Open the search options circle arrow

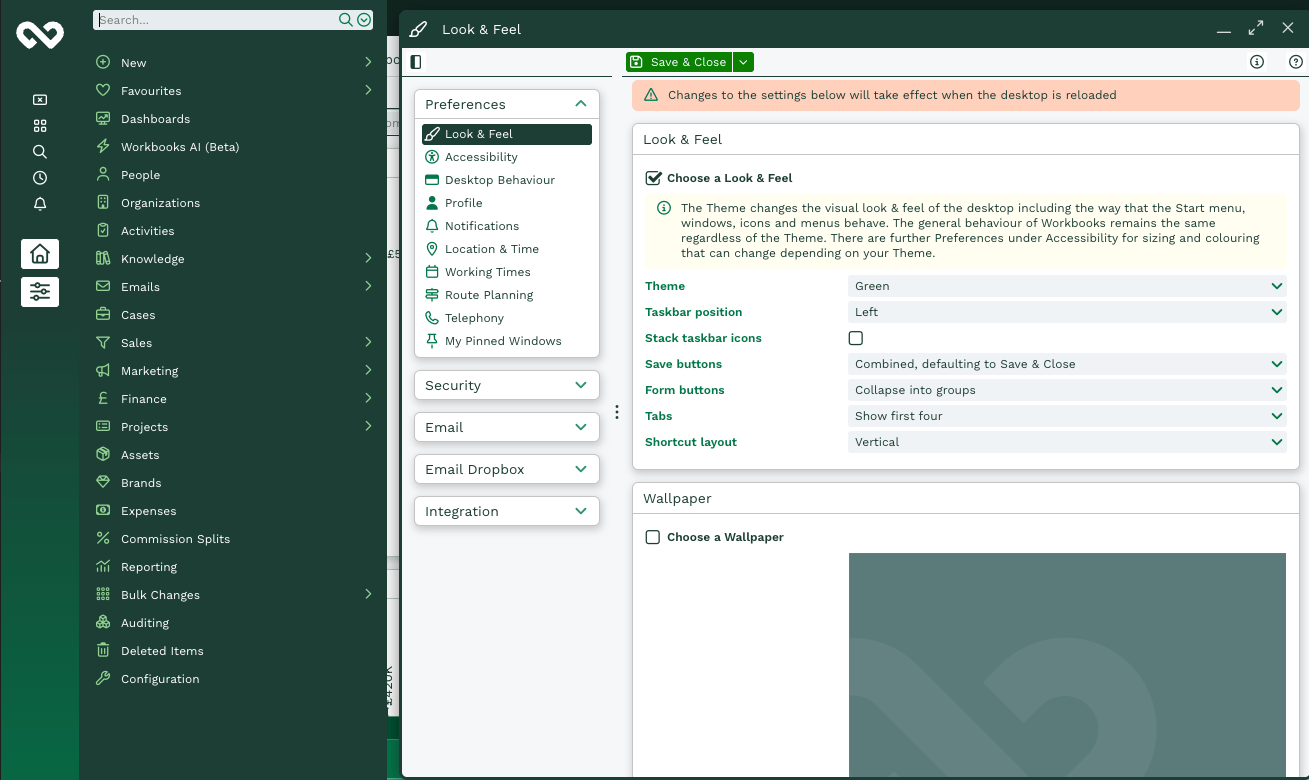364,20
